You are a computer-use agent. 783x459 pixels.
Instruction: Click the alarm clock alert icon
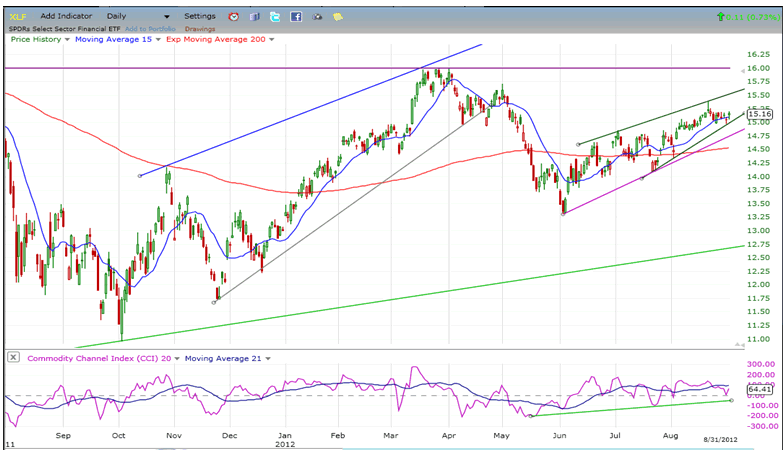233,17
